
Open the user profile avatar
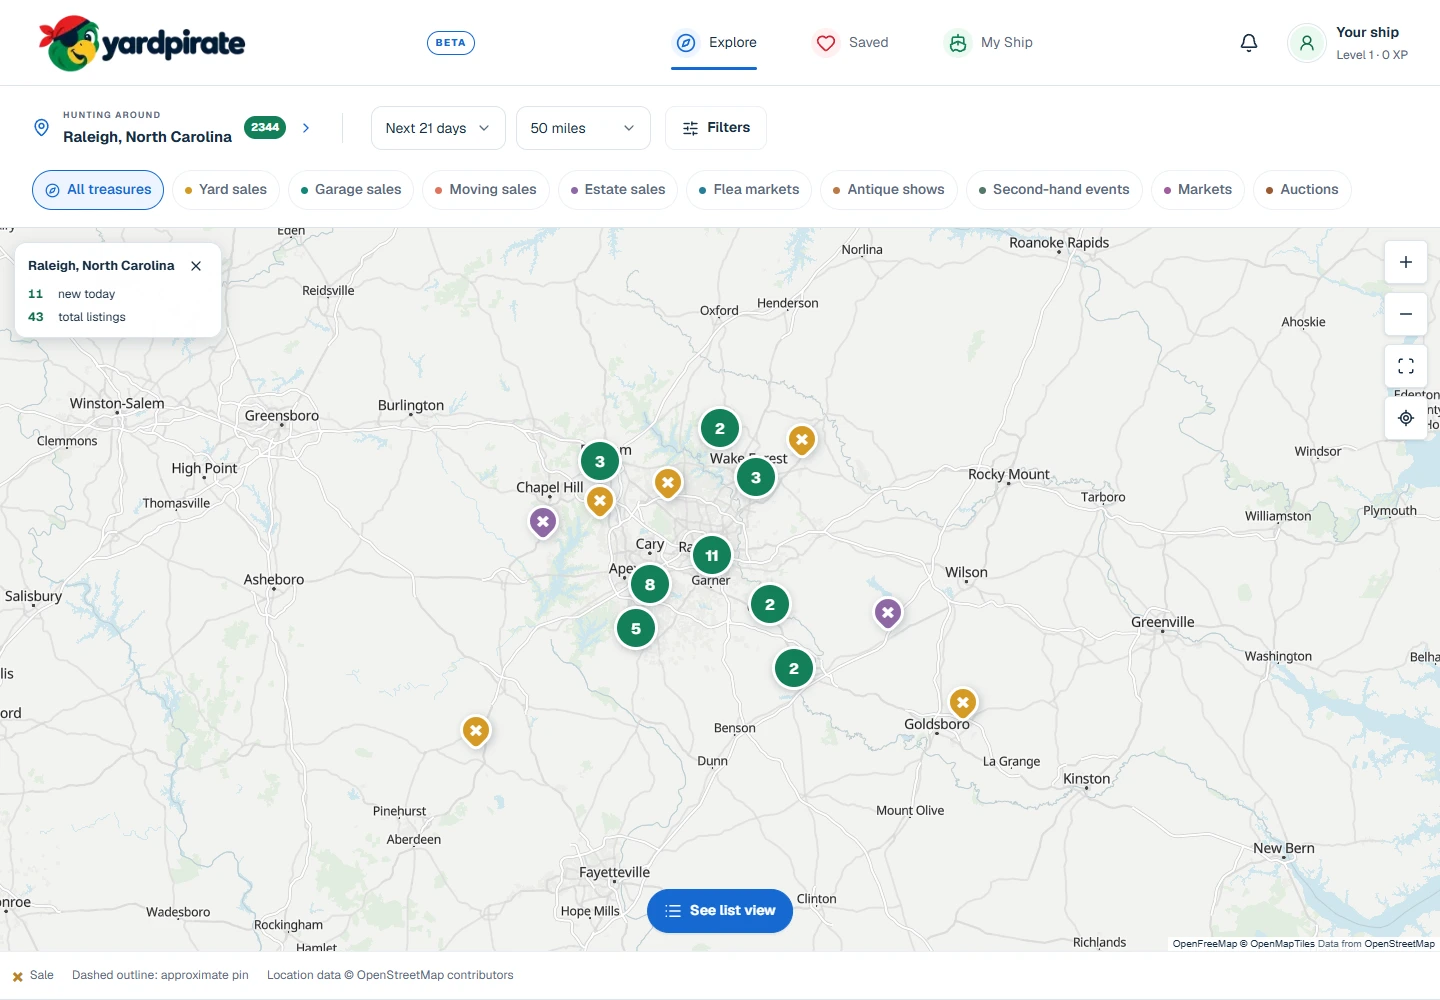tap(1306, 43)
